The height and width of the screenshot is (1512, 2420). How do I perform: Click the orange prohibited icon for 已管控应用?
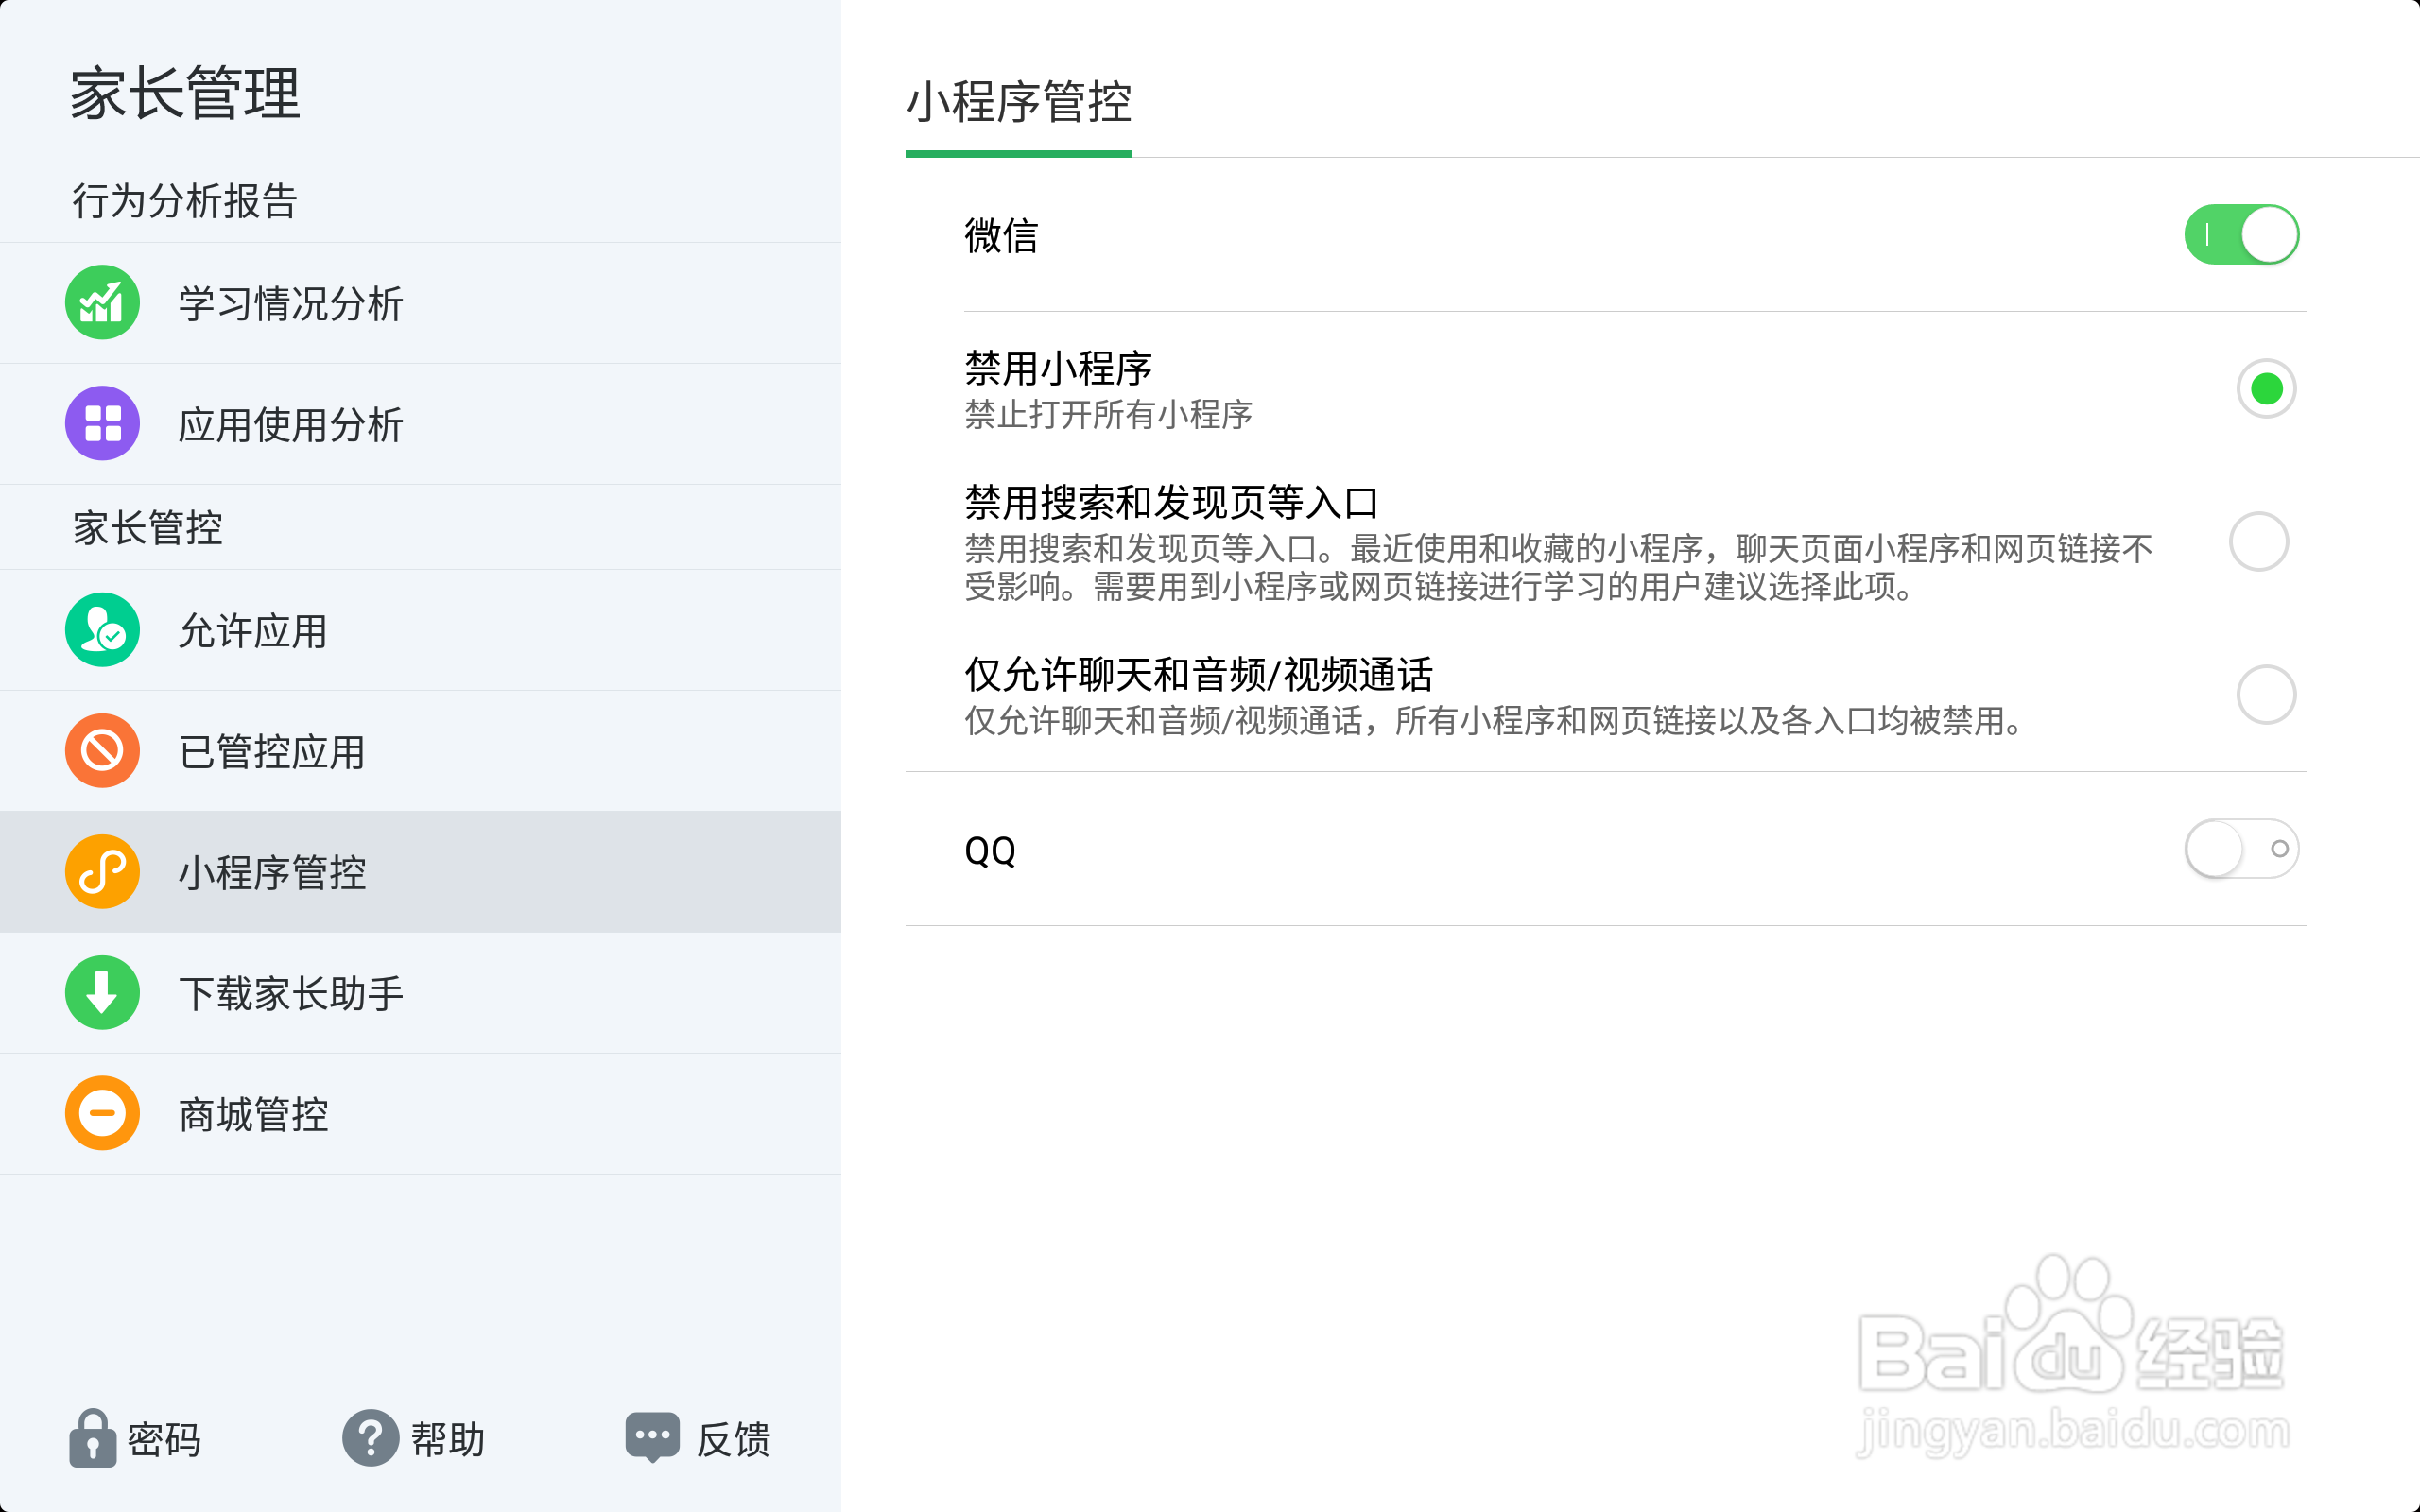tap(102, 751)
